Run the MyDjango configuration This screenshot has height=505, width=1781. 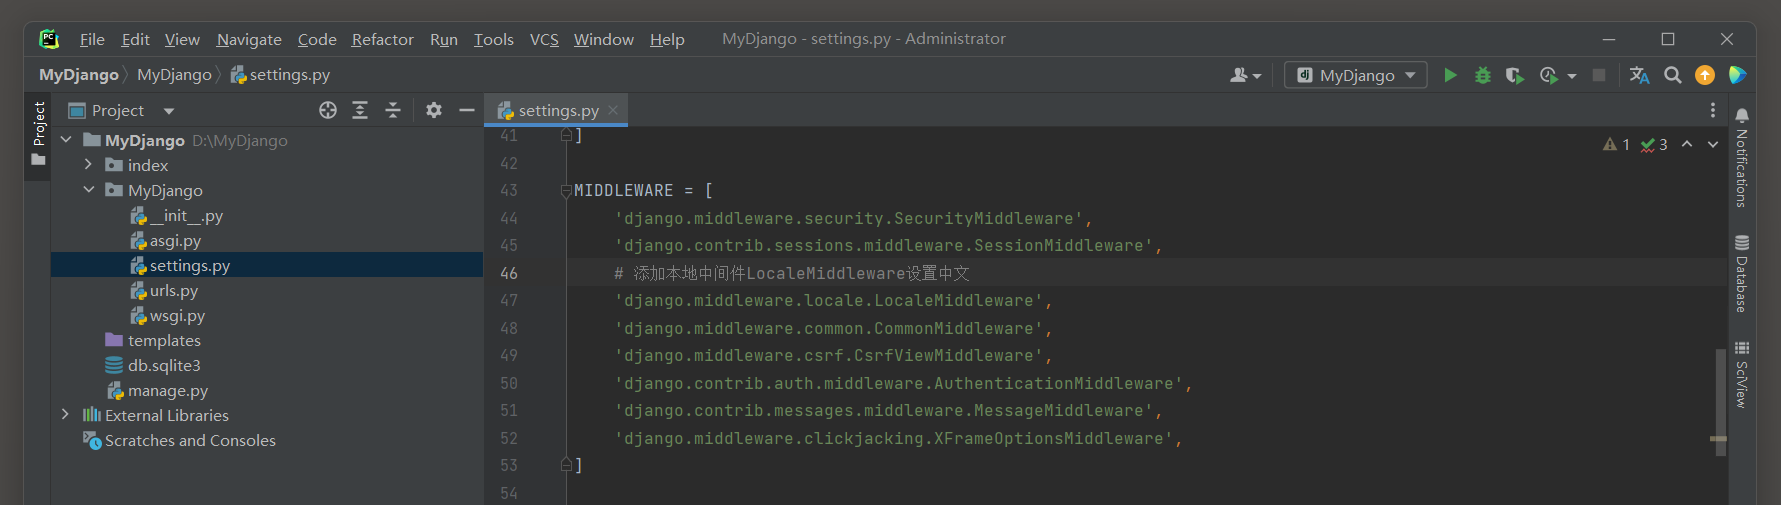(1450, 75)
